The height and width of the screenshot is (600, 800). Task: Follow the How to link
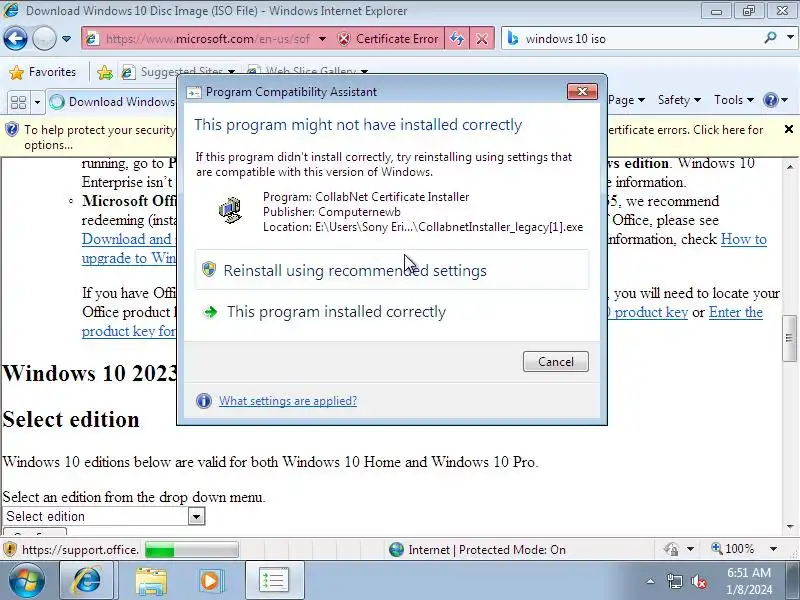(x=743, y=239)
